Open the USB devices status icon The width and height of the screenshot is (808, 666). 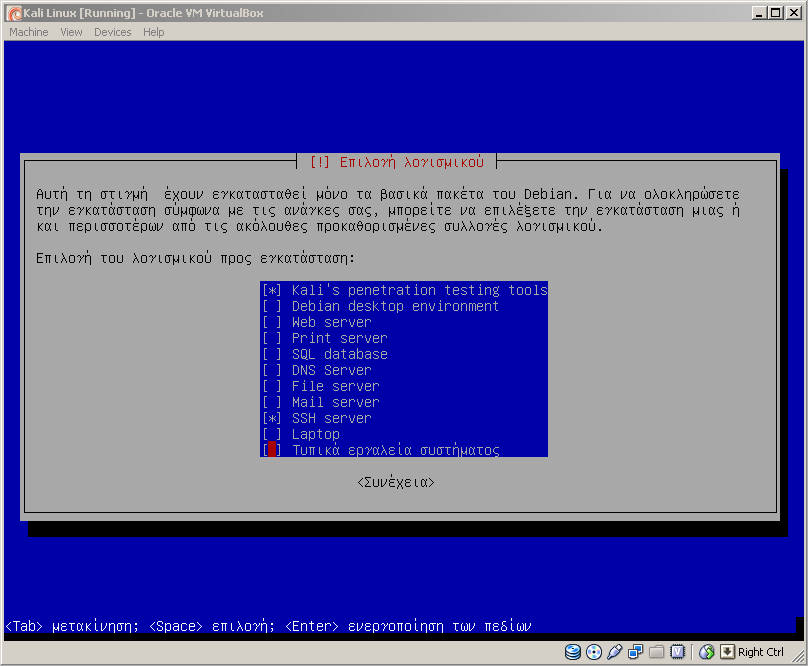click(614, 652)
